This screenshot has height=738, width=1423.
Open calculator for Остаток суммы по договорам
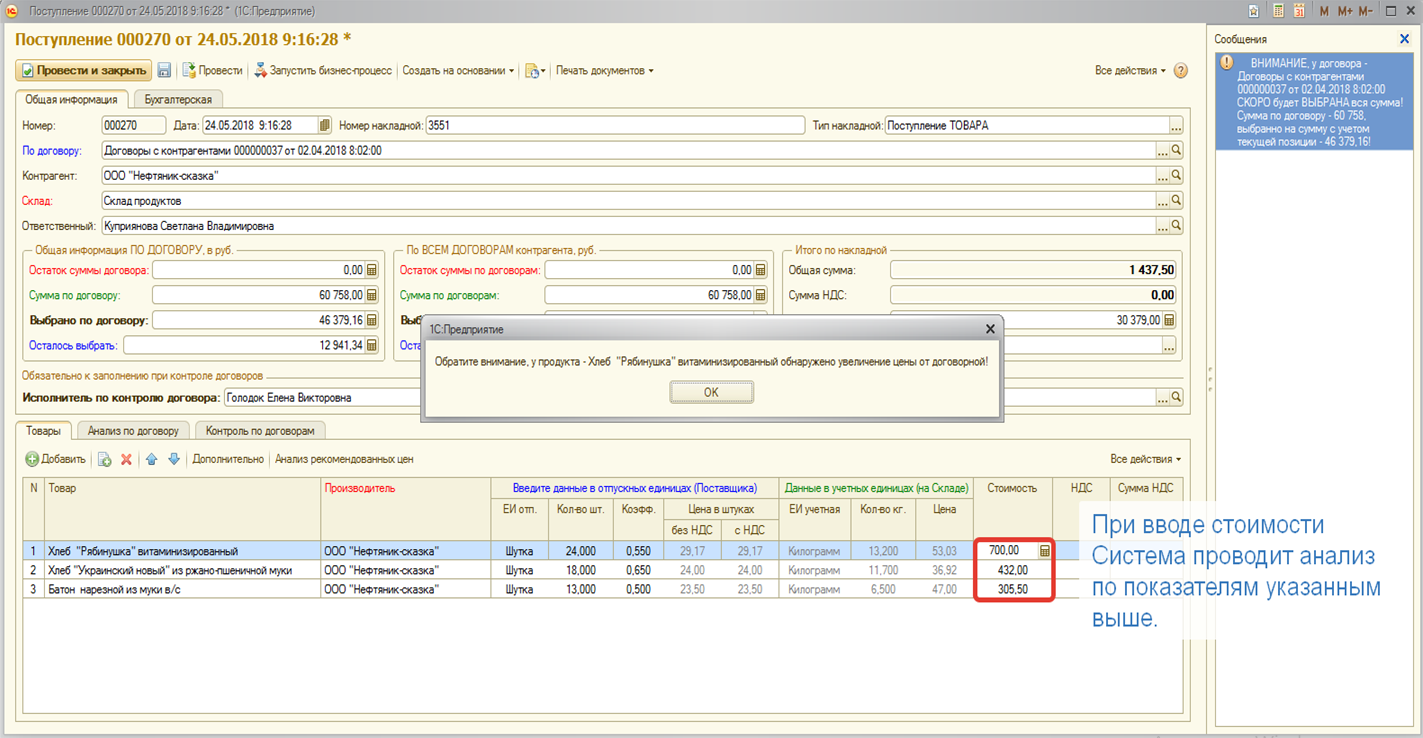coord(760,270)
